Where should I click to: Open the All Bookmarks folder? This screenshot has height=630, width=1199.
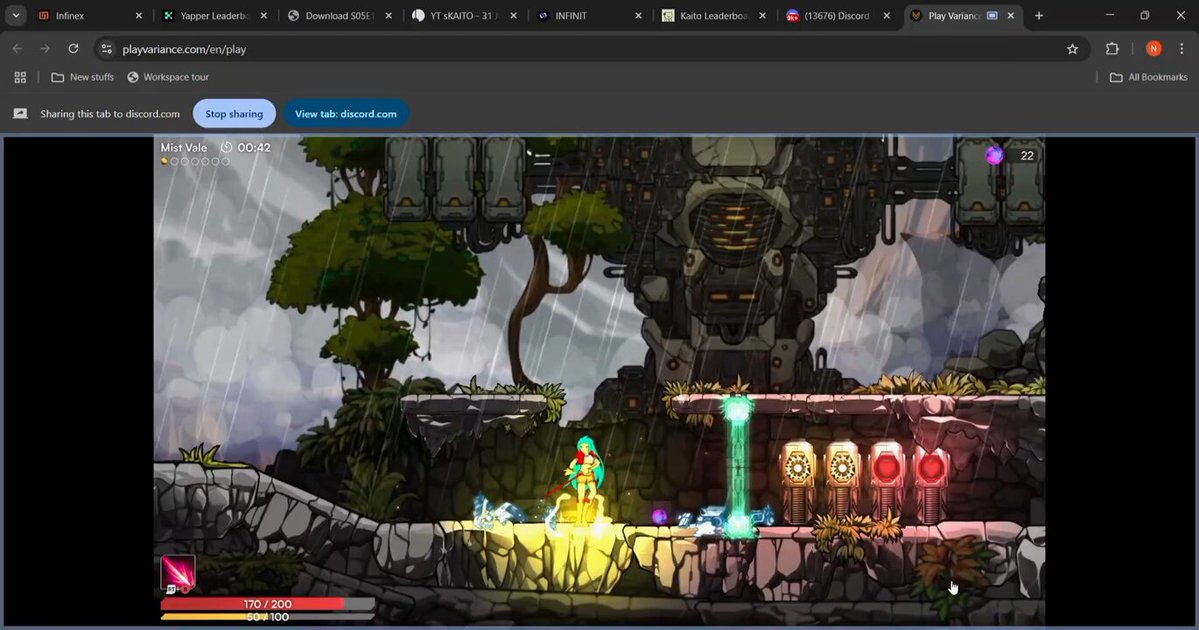[x=1149, y=77]
